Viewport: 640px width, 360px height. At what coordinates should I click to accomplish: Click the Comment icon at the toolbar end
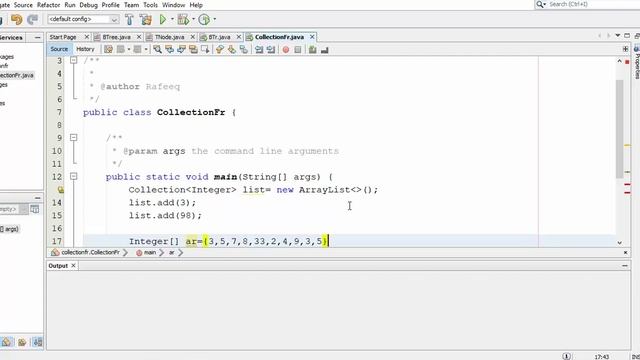tap(324, 50)
